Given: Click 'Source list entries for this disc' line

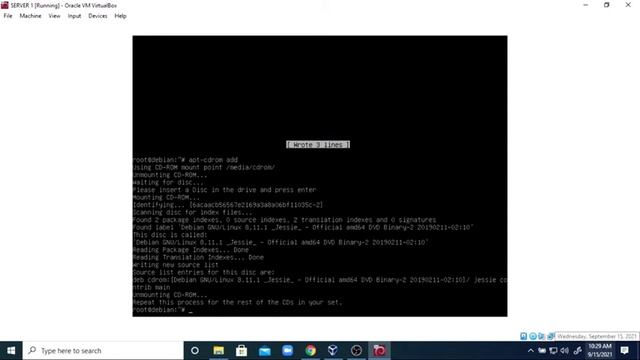Looking at the screenshot, I should 204,272.
